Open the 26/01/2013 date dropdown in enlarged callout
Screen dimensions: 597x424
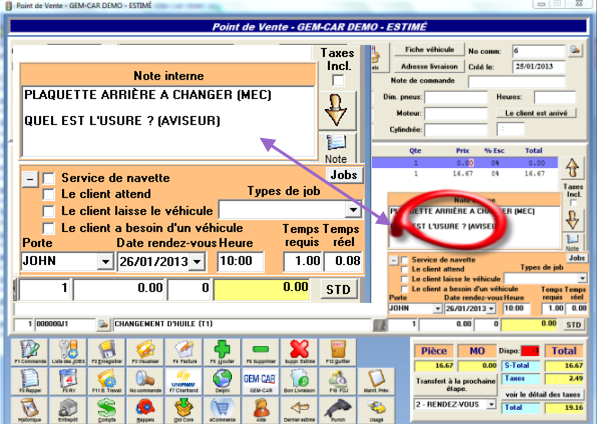[x=197, y=261]
